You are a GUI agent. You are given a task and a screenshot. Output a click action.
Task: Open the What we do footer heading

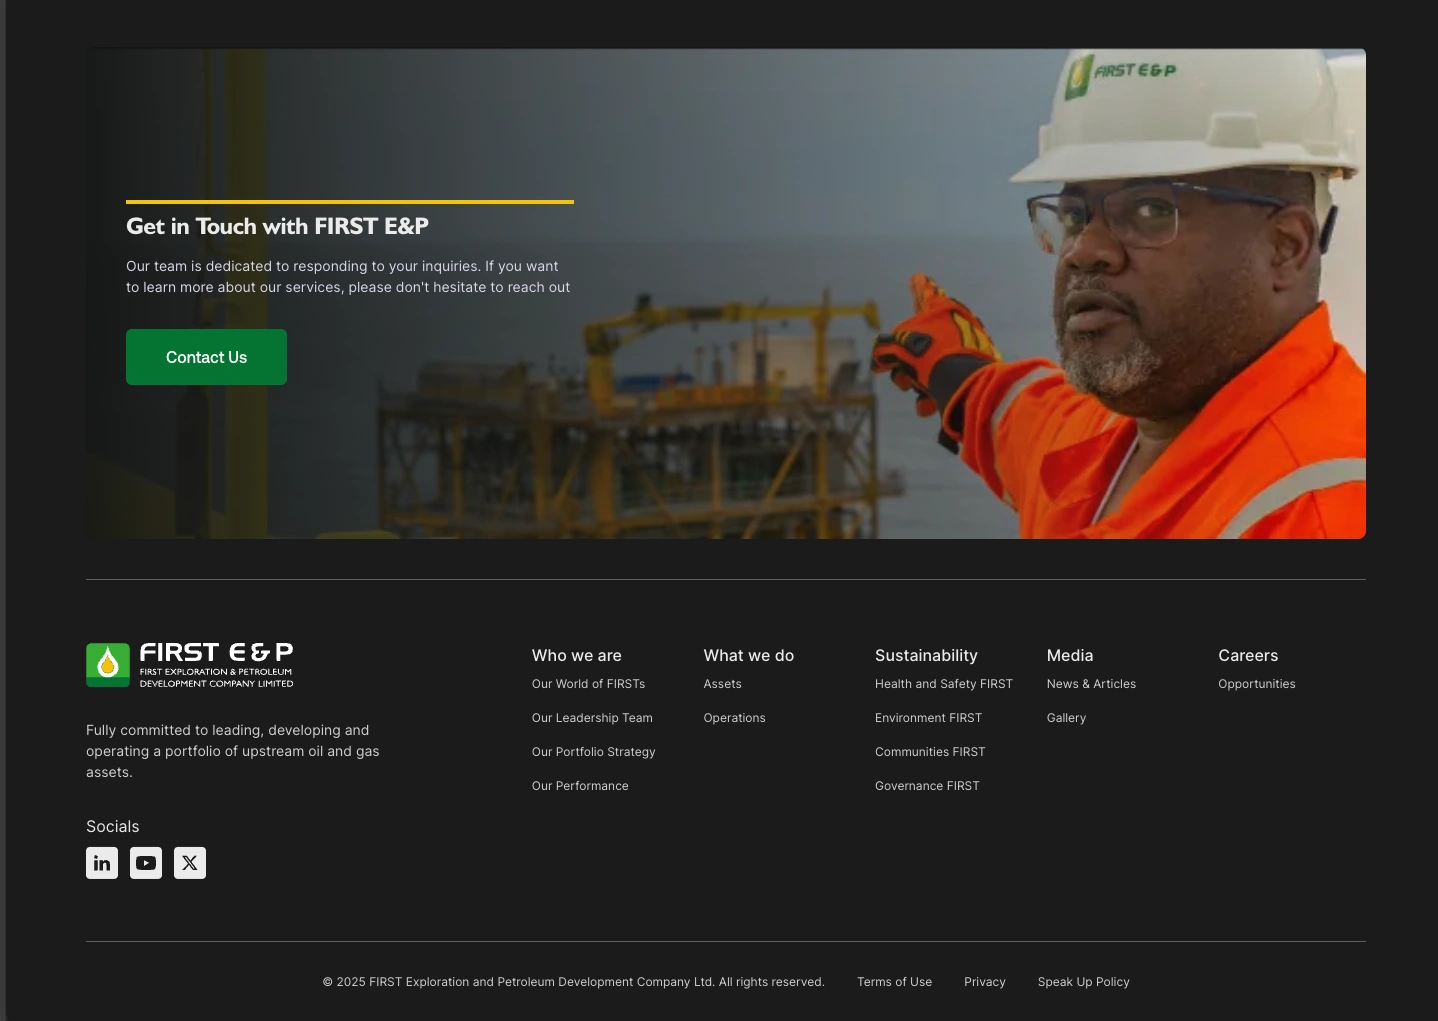point(749,655)
